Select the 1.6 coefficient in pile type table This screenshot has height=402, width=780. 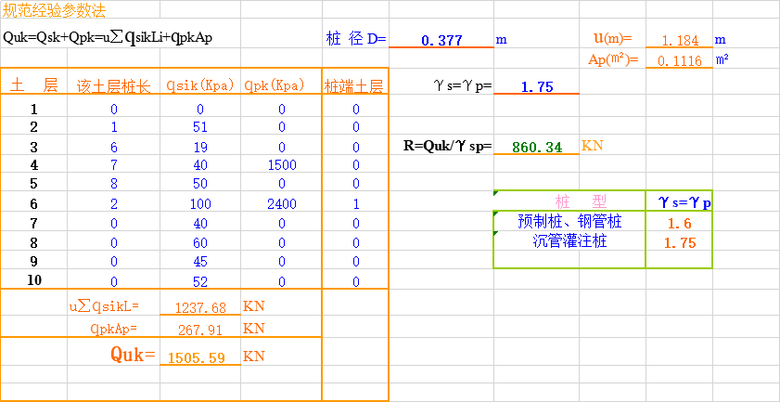(679, 223)
